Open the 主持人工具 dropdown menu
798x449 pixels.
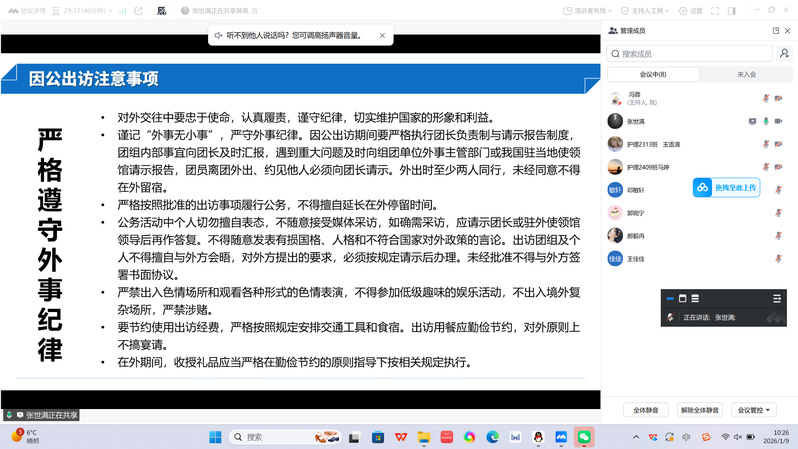tap(650, 10)
